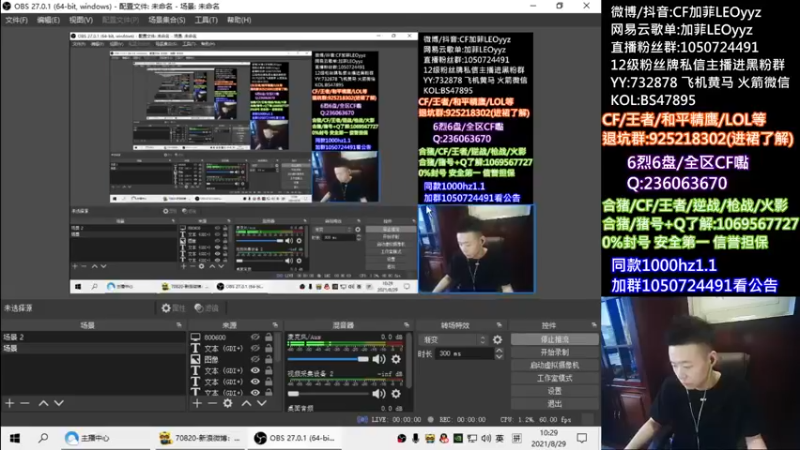Undock the 混音器 panel via its header icon
Image resolution: width=800 pixels, height=450 pixels.
[406, 324]
